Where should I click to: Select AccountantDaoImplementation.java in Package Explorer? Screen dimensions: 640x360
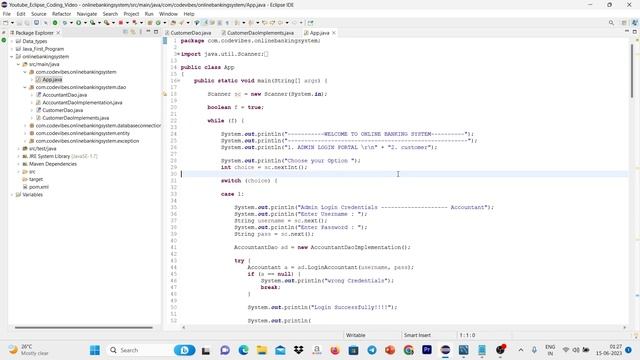pos(82,103)
